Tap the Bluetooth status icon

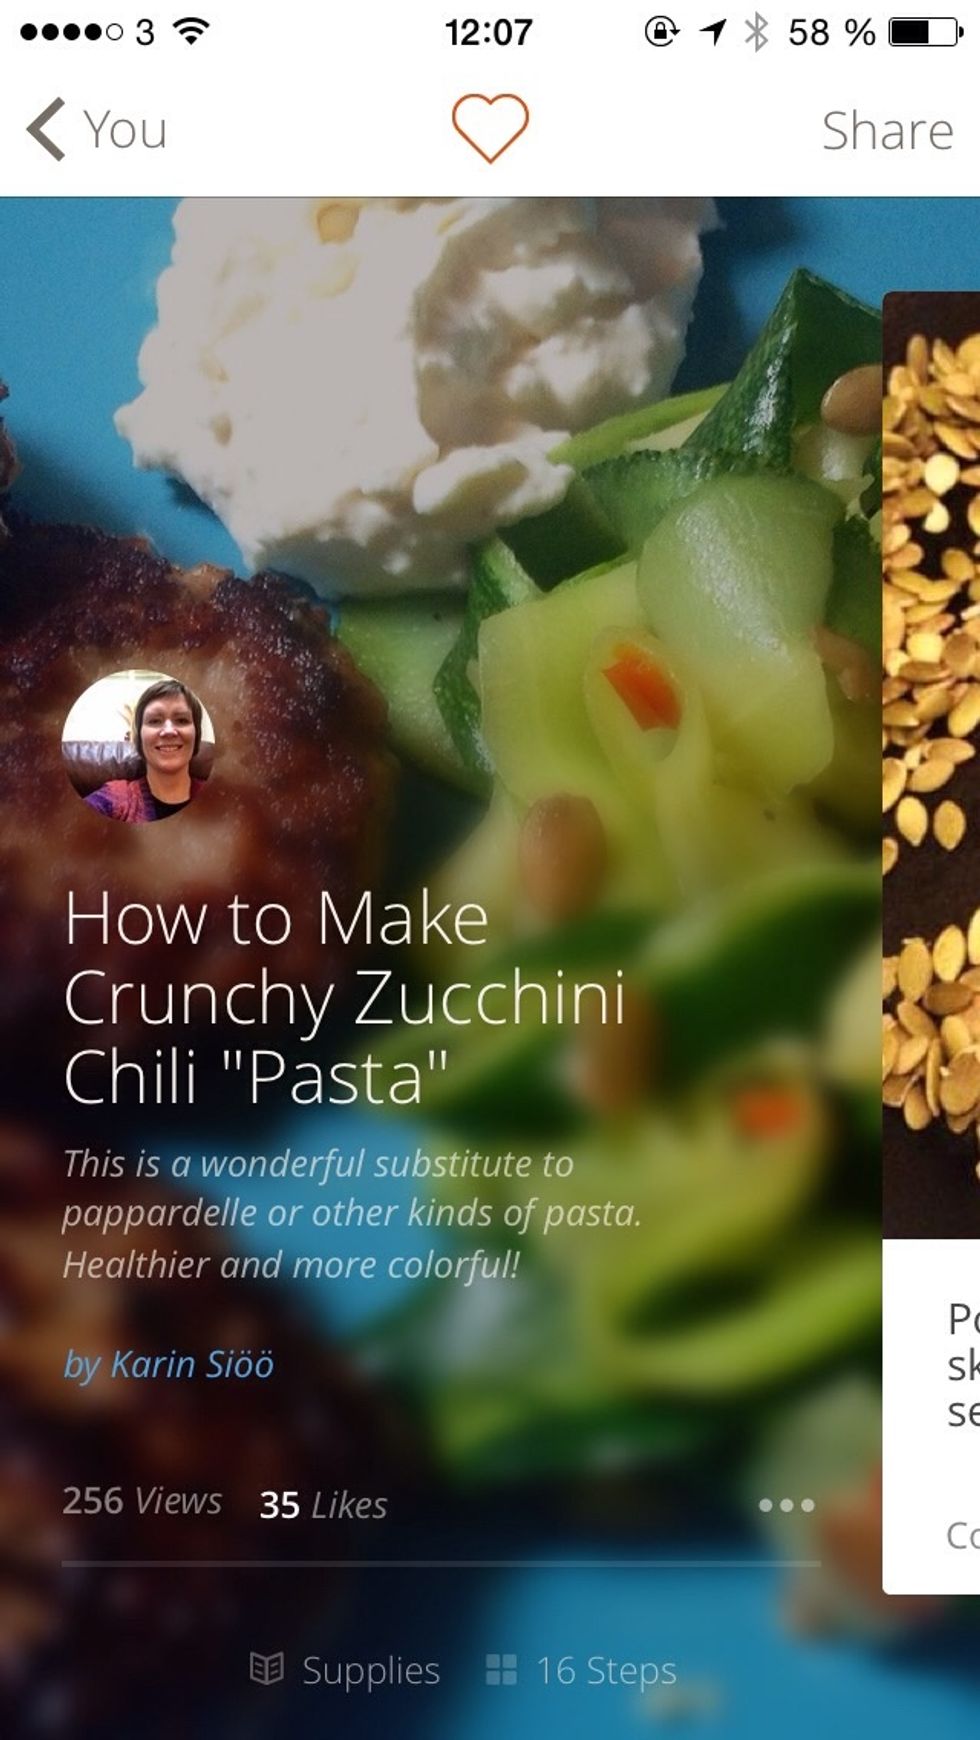coord(756,32)
